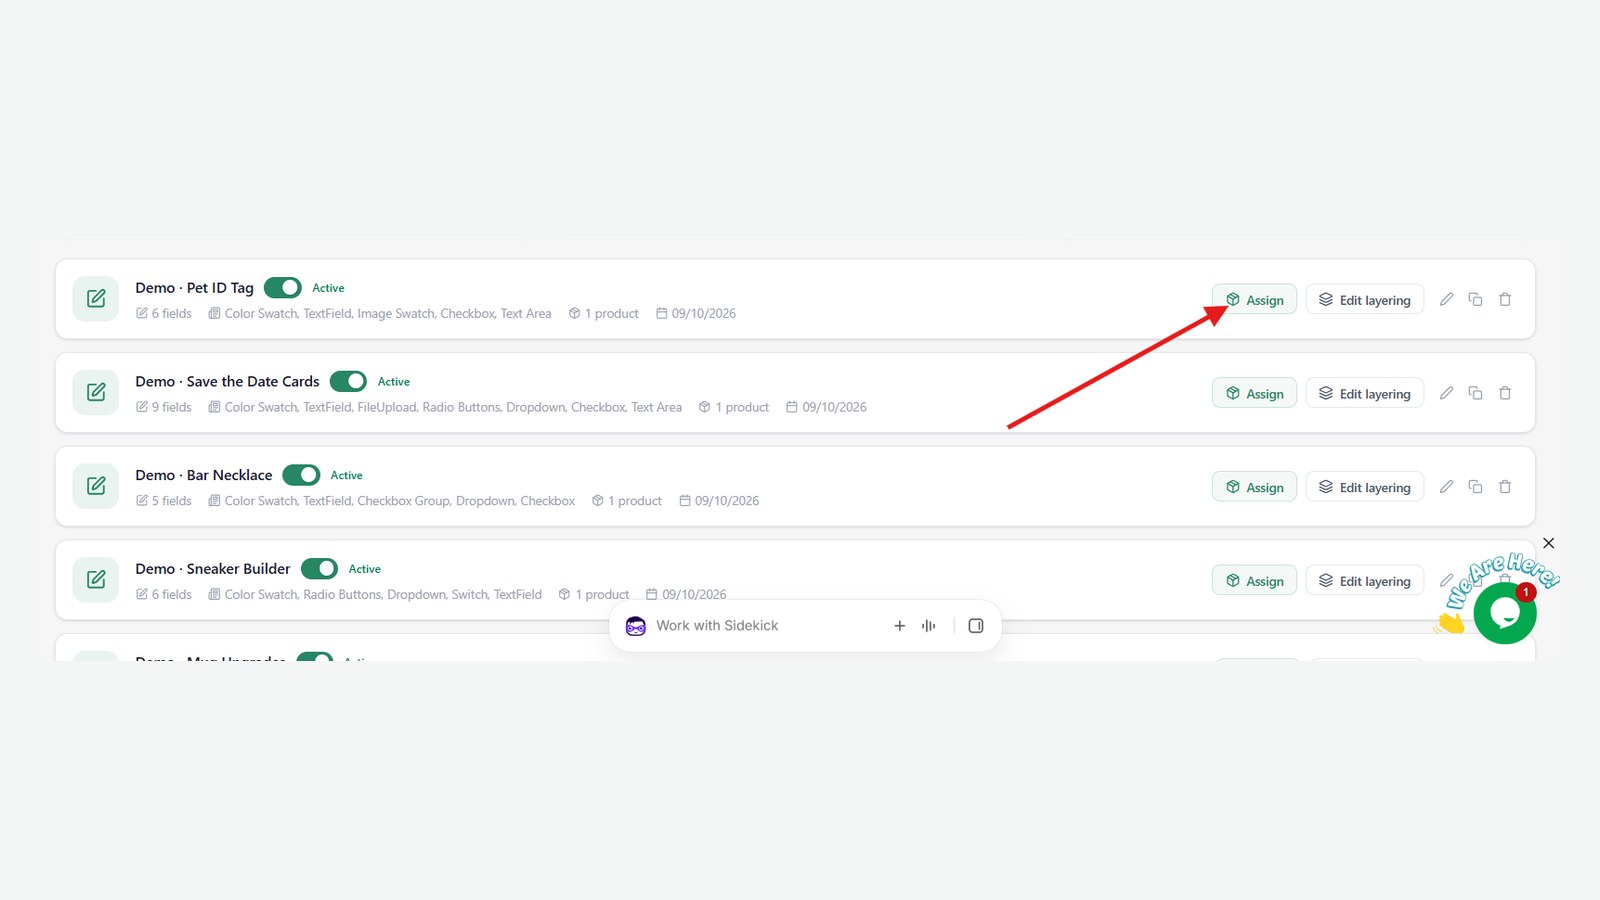This screenshot has width=1600, height=900.
Task: Duplicate the Save the Date Cards set
Action: (x=1475, y=393)
